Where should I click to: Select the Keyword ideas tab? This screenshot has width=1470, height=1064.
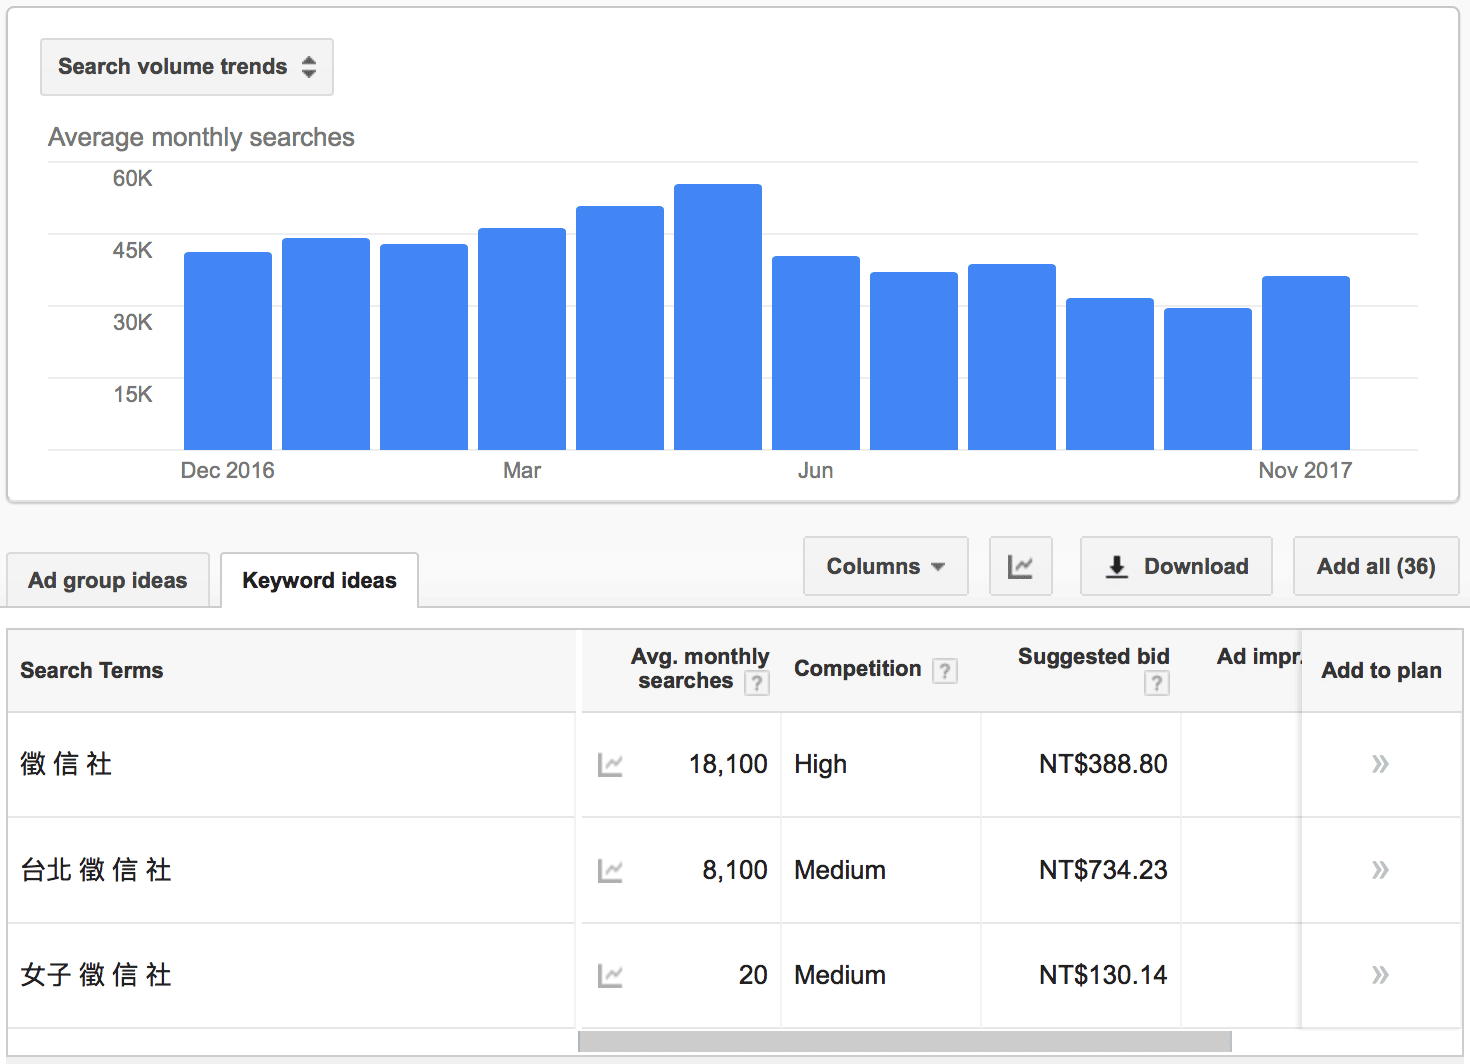coord(319,581)
